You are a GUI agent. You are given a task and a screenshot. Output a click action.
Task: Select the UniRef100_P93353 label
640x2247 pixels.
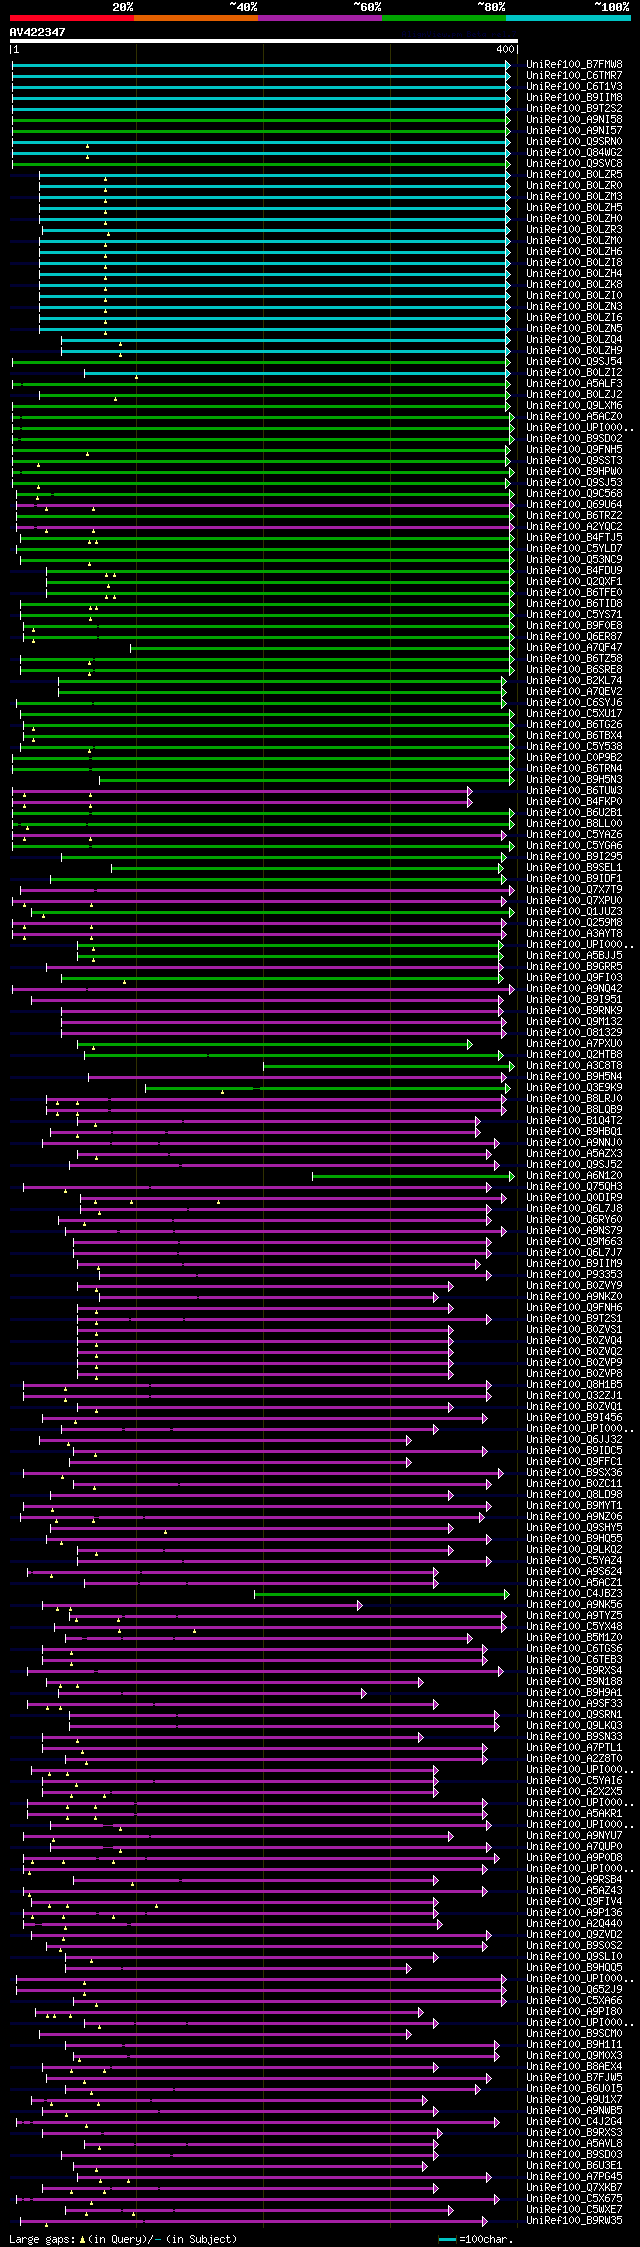pyautogui.click(x=574, y=1274)
